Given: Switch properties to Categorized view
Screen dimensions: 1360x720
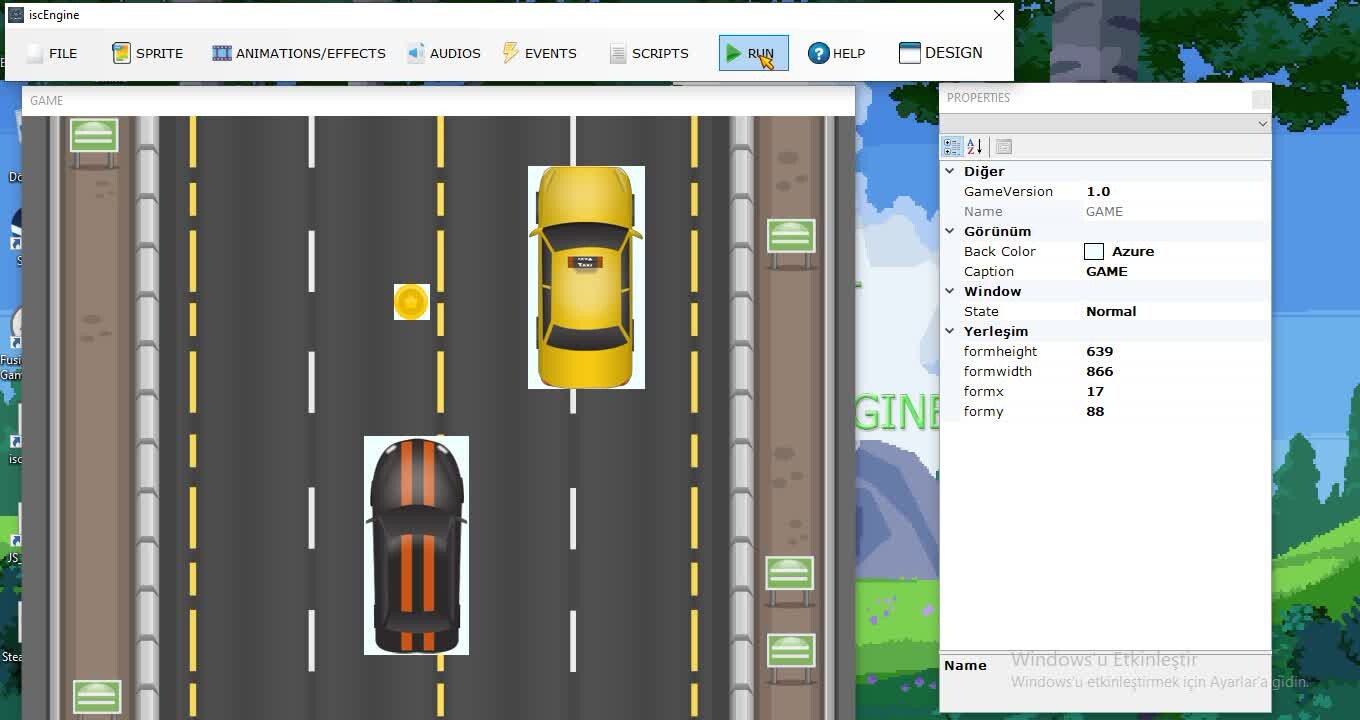Looking at the screenshot, I should pyautogui.click(x=952, y=147).
